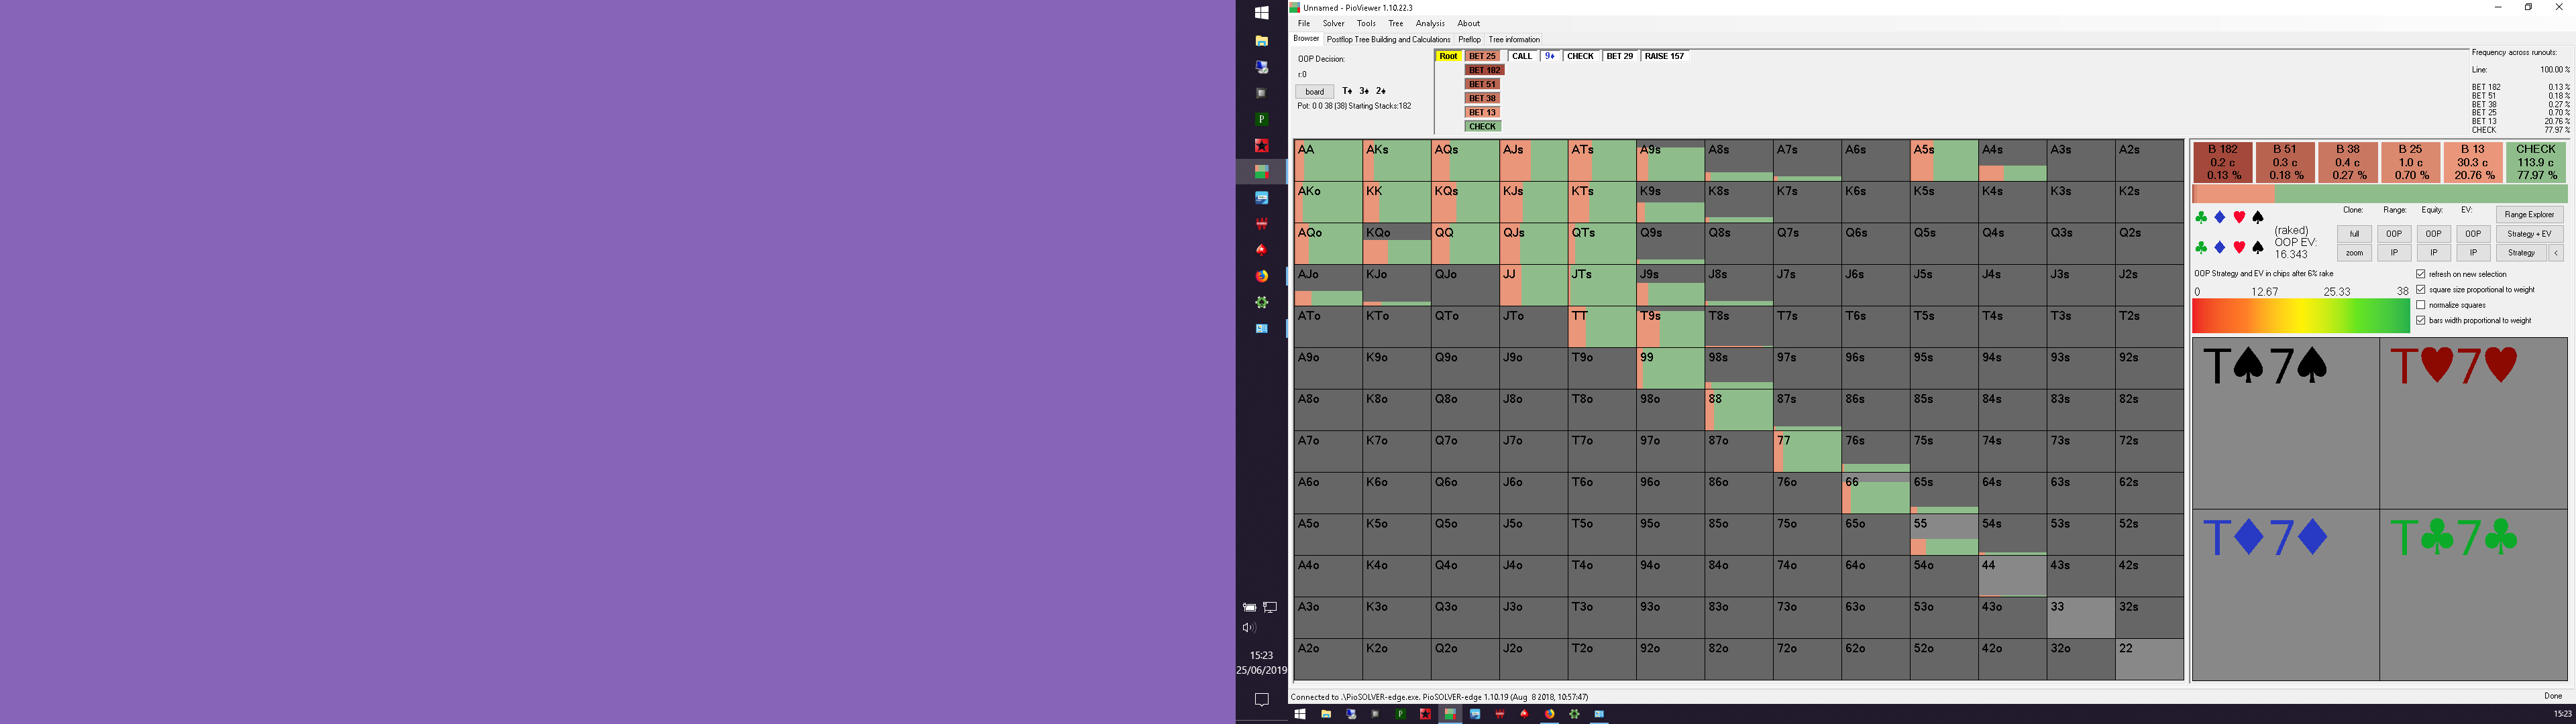
Task: Select the blue diamond icon in the lower suit row
Action: tap(2219, 247)
